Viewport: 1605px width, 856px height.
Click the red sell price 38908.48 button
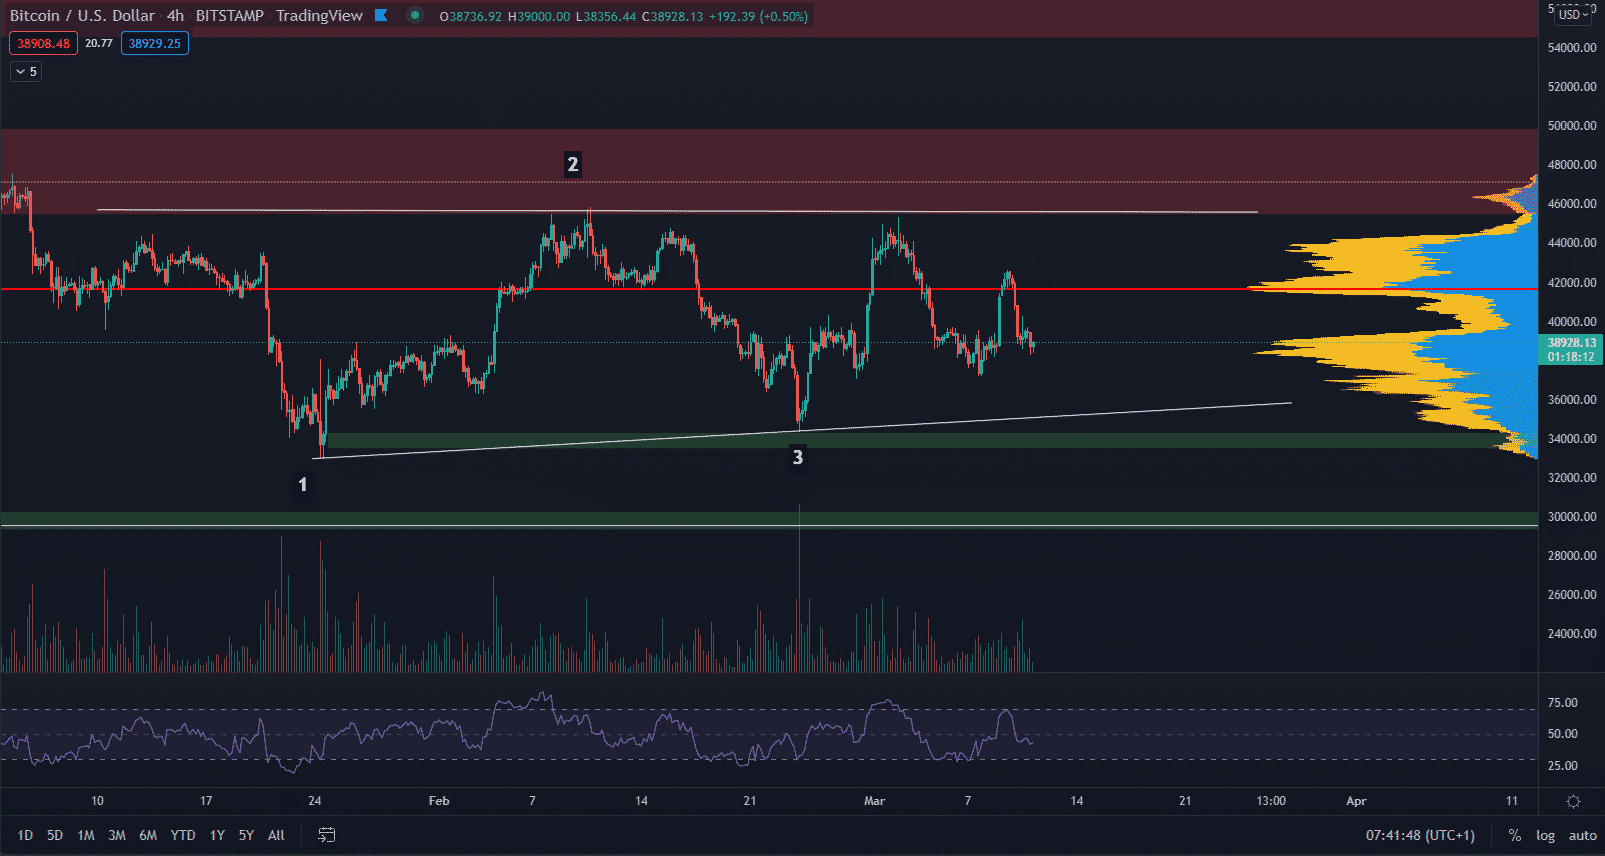point(44,43)
